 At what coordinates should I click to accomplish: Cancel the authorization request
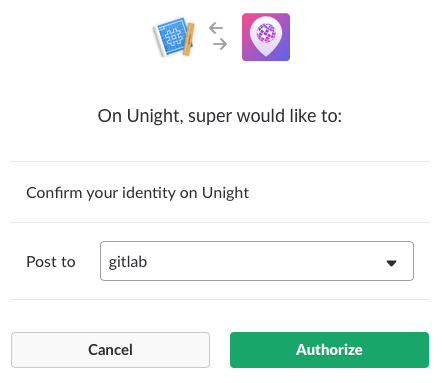tap(110, 350)
